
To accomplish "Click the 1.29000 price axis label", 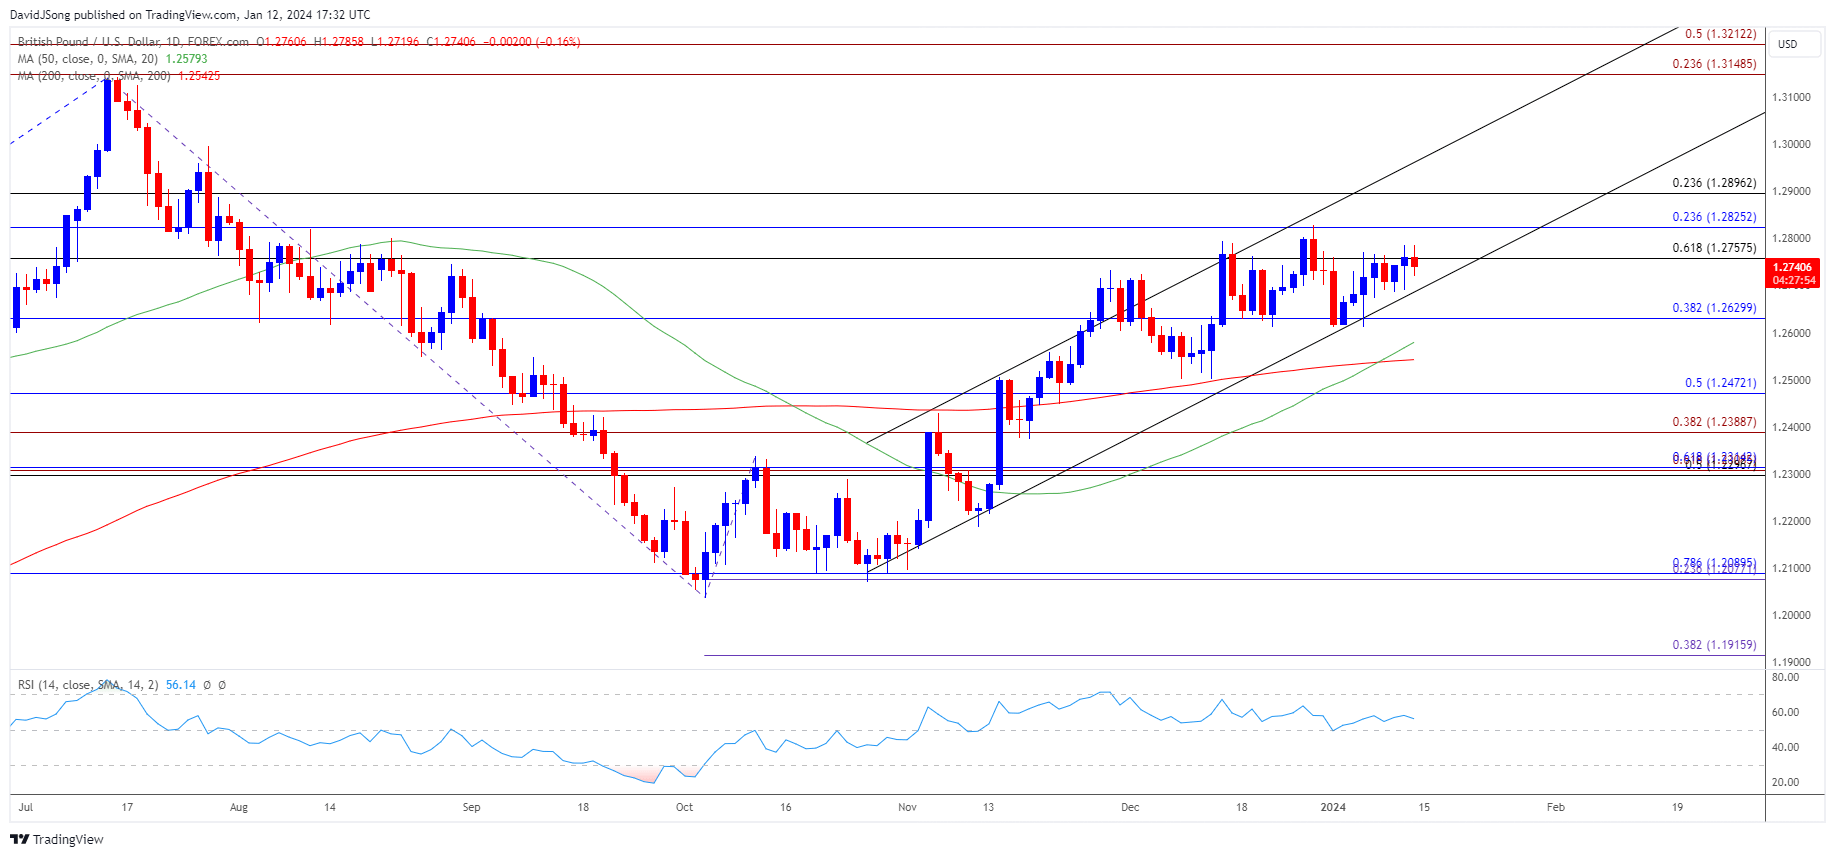I will (1791, 191).
